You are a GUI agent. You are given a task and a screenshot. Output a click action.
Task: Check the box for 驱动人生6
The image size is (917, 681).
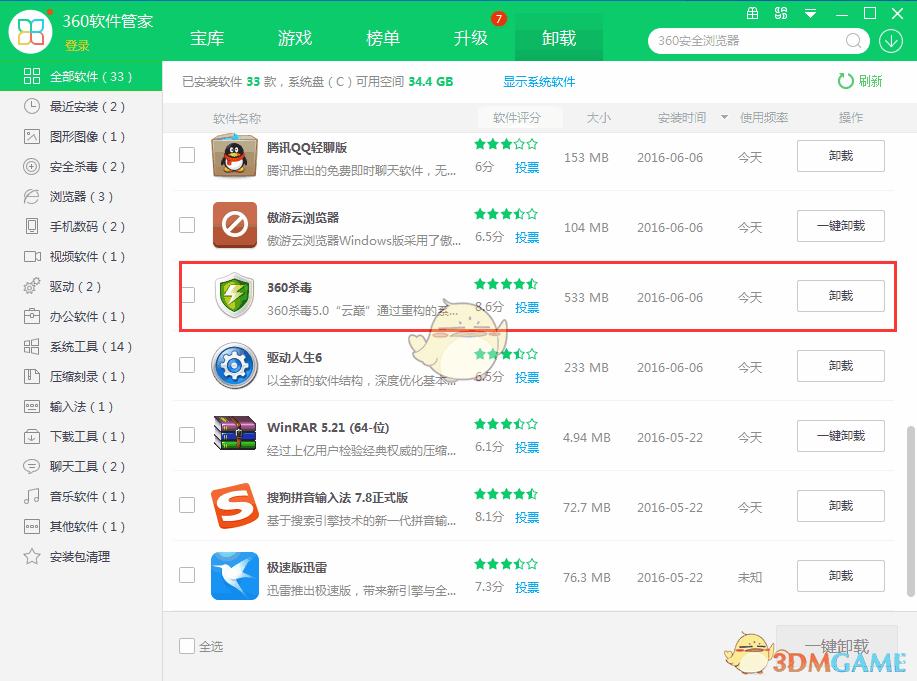click(187, 365)
